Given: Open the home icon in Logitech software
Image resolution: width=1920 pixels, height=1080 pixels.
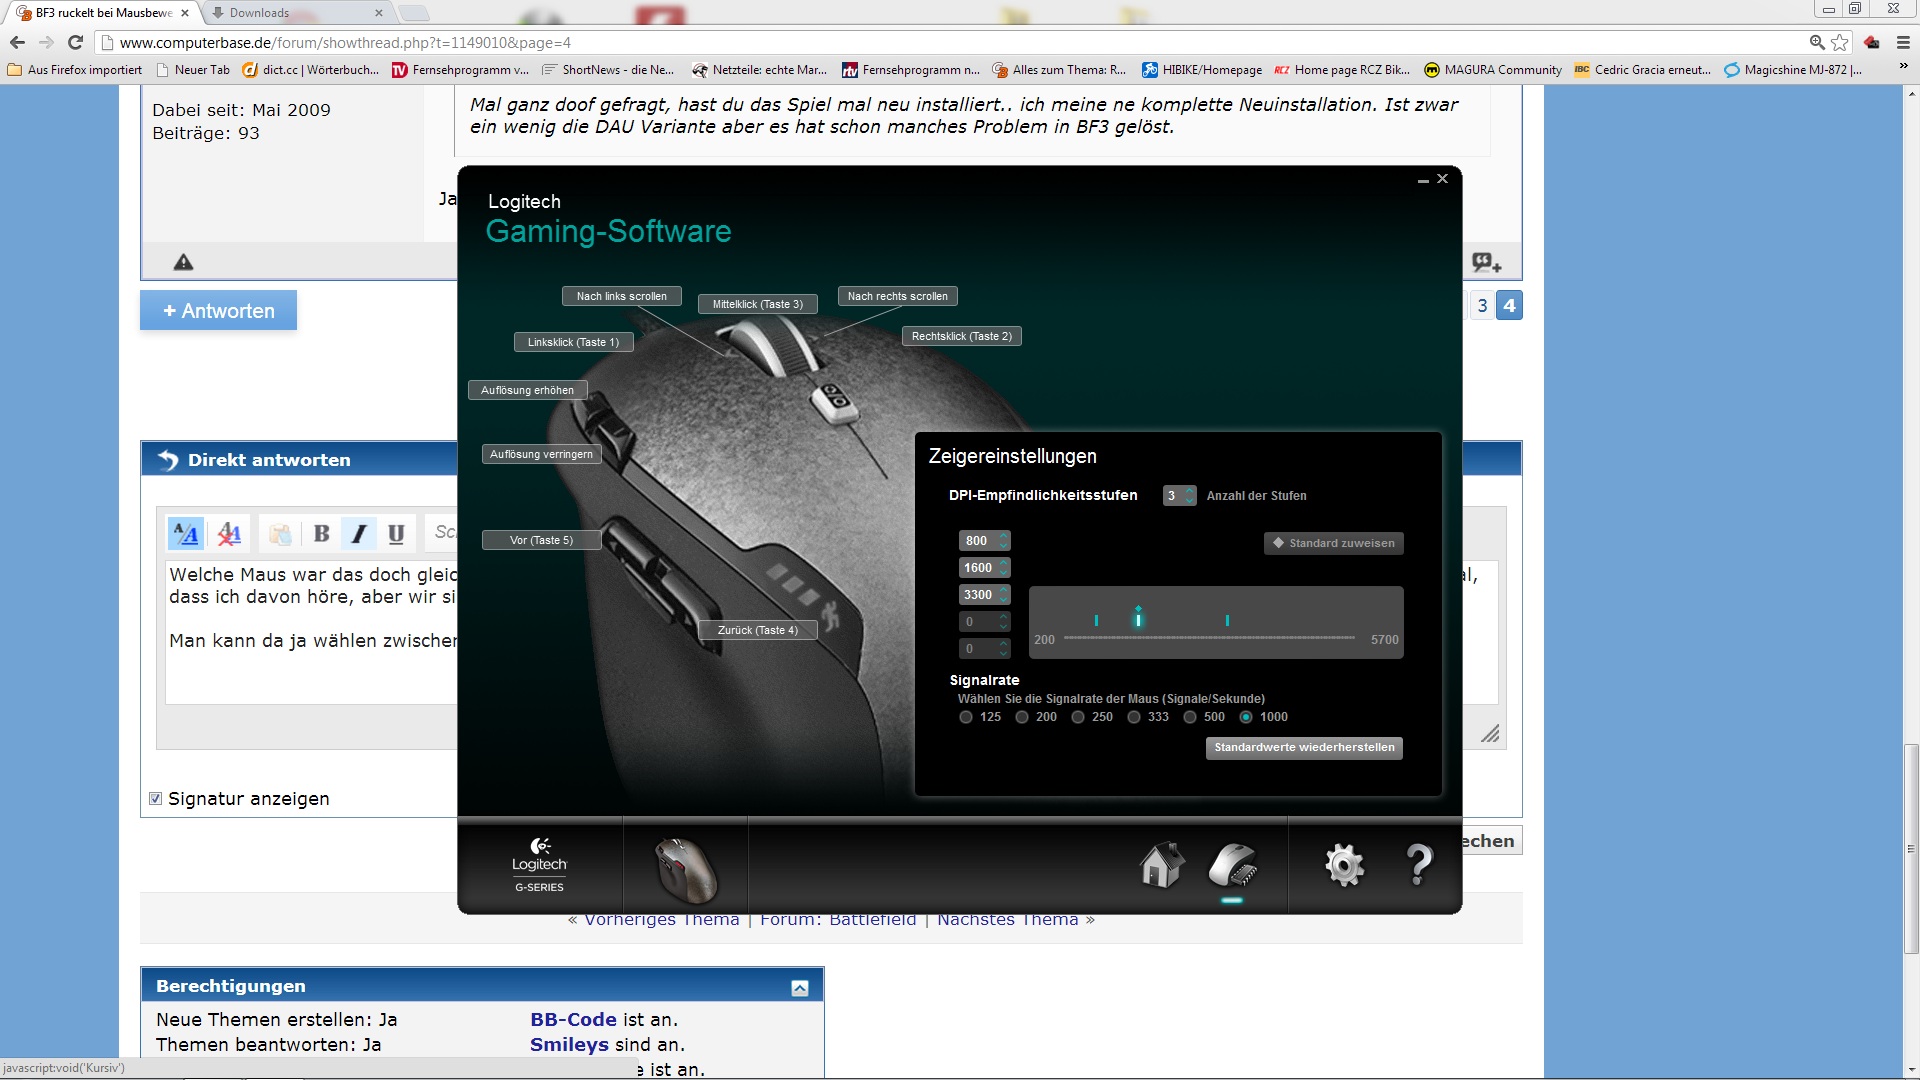Looking at the screenshot, I should pos(1161,865).
